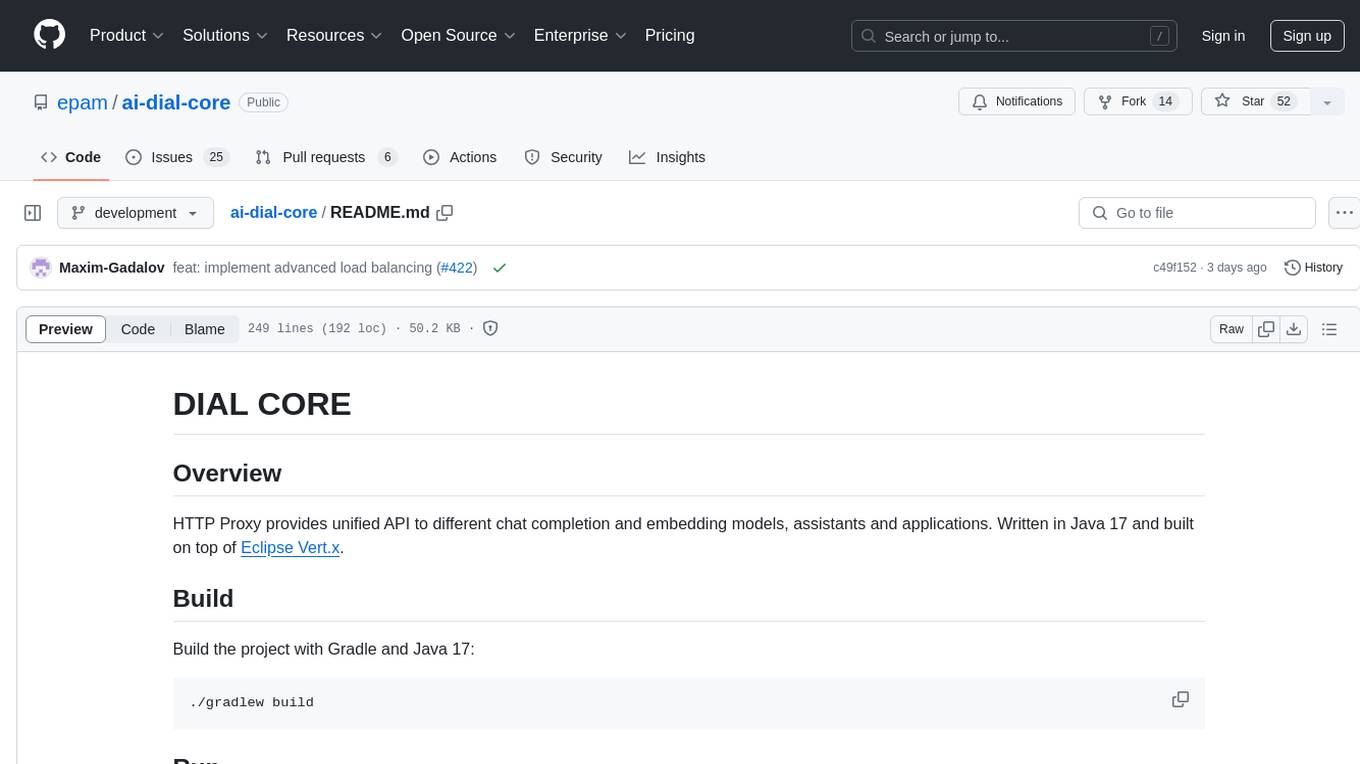The width and height of the screenshot is (1360, 764).
Task: Open commit c49f152
Action: (x=1174, y=268)
